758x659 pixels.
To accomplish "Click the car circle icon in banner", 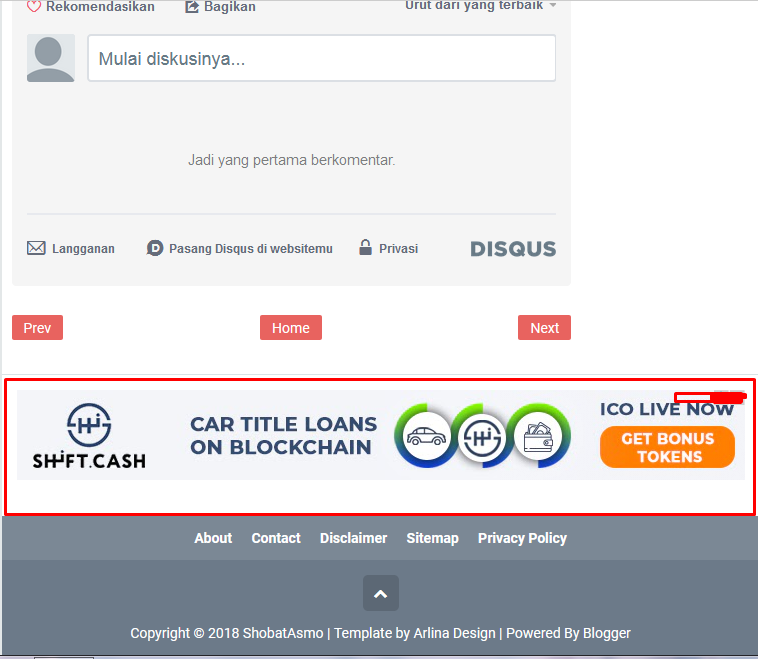I will click(426, 436).
